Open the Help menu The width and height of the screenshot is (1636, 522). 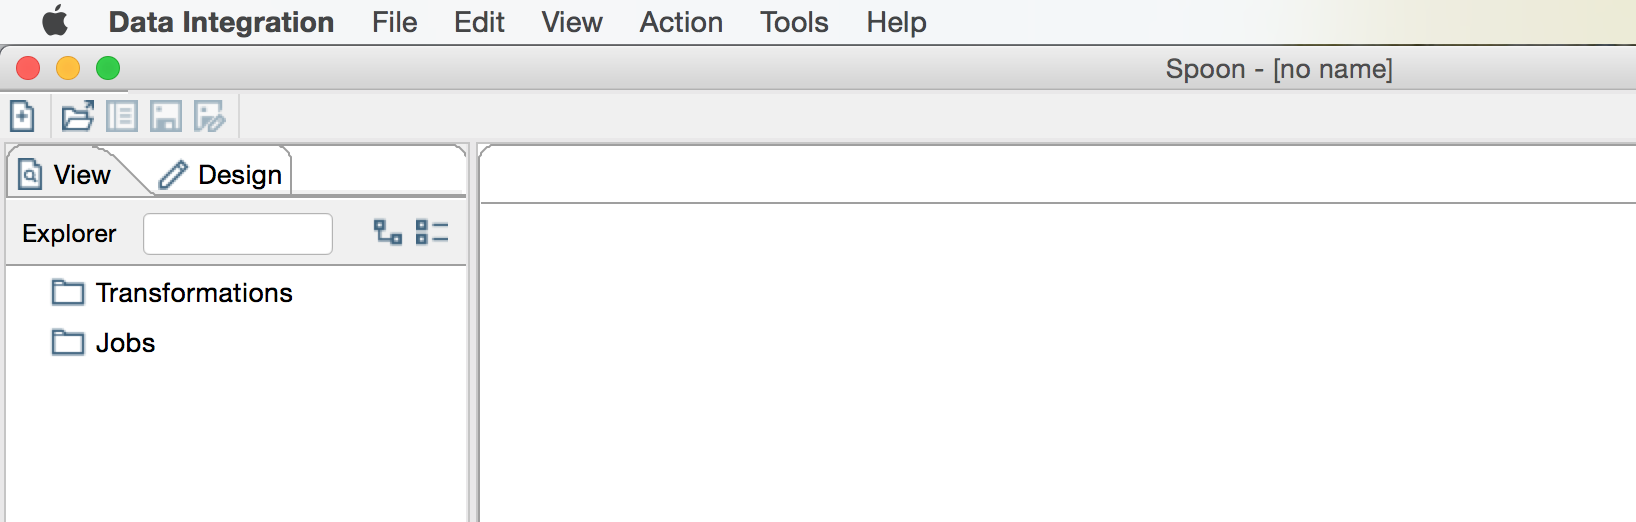(x=896, y=22)
